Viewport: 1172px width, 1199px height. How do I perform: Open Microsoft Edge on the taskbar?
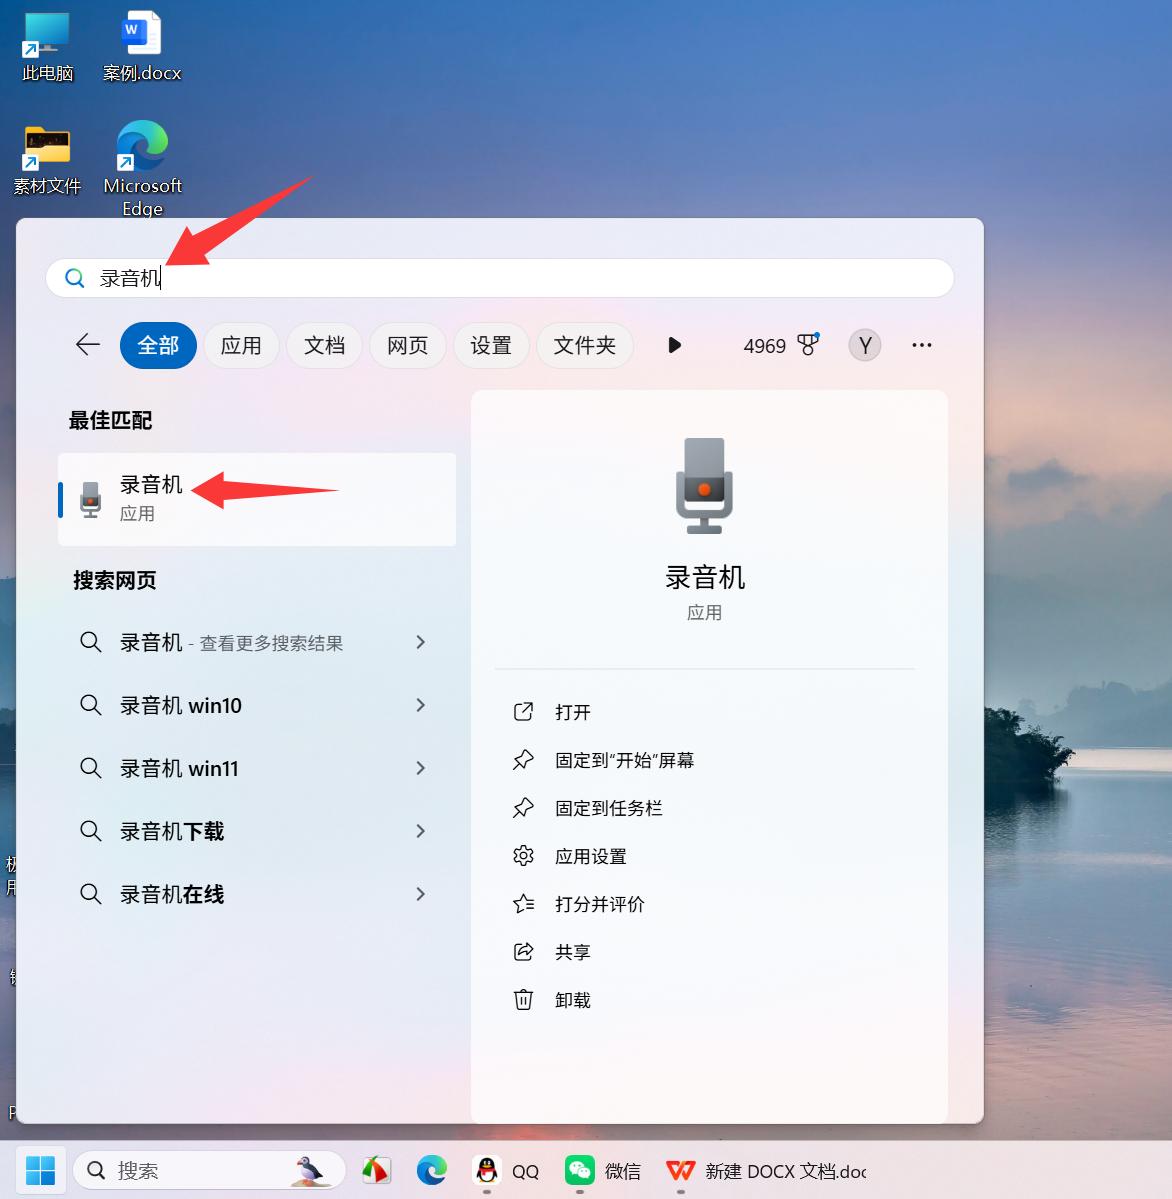pyautogui.click(x=432, y=1170)
